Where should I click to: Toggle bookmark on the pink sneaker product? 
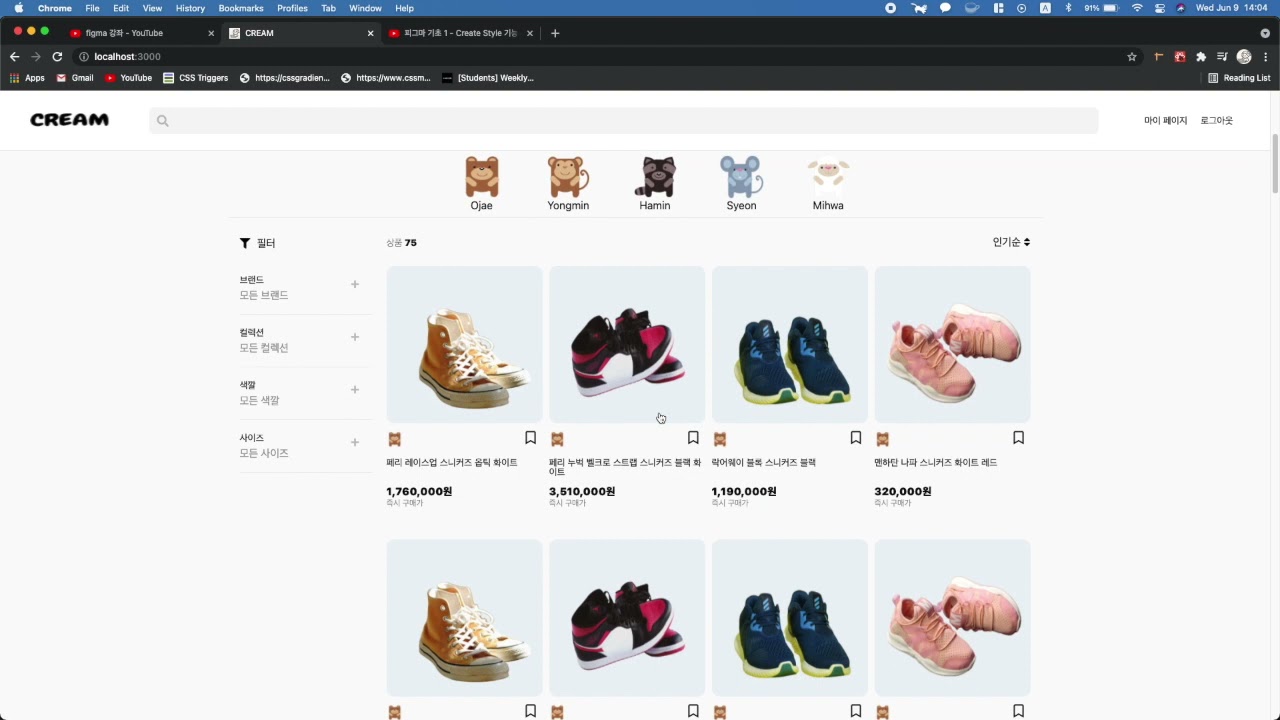tap(1018, 438)
